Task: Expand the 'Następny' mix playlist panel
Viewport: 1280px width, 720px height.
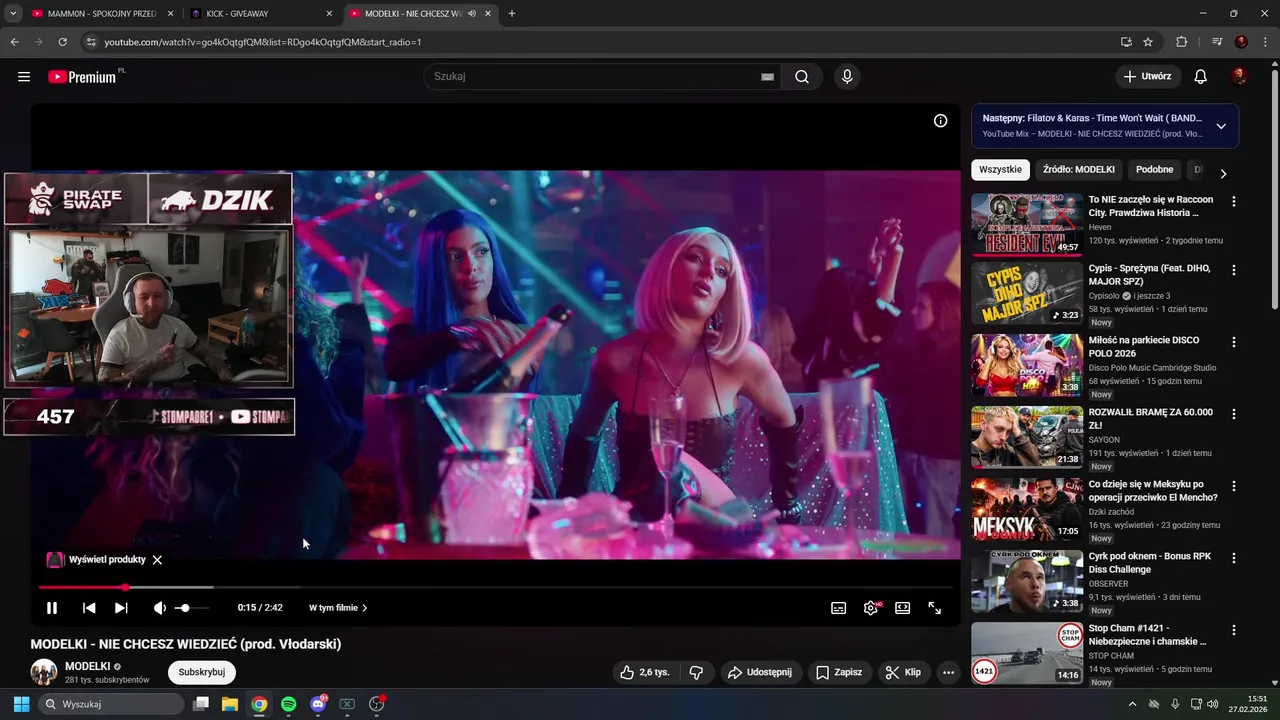Action: [1221, 126]
